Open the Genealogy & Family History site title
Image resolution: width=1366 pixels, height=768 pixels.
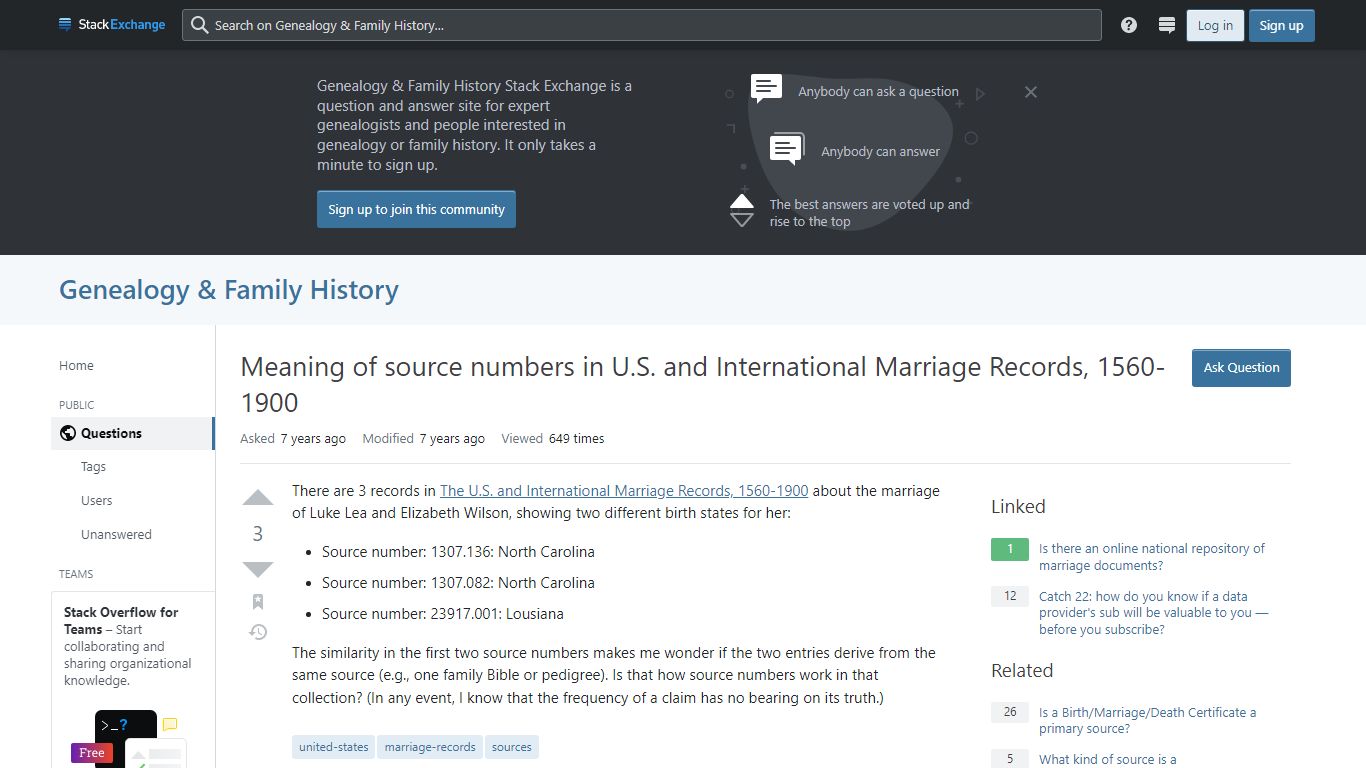[x=229, y=290]
